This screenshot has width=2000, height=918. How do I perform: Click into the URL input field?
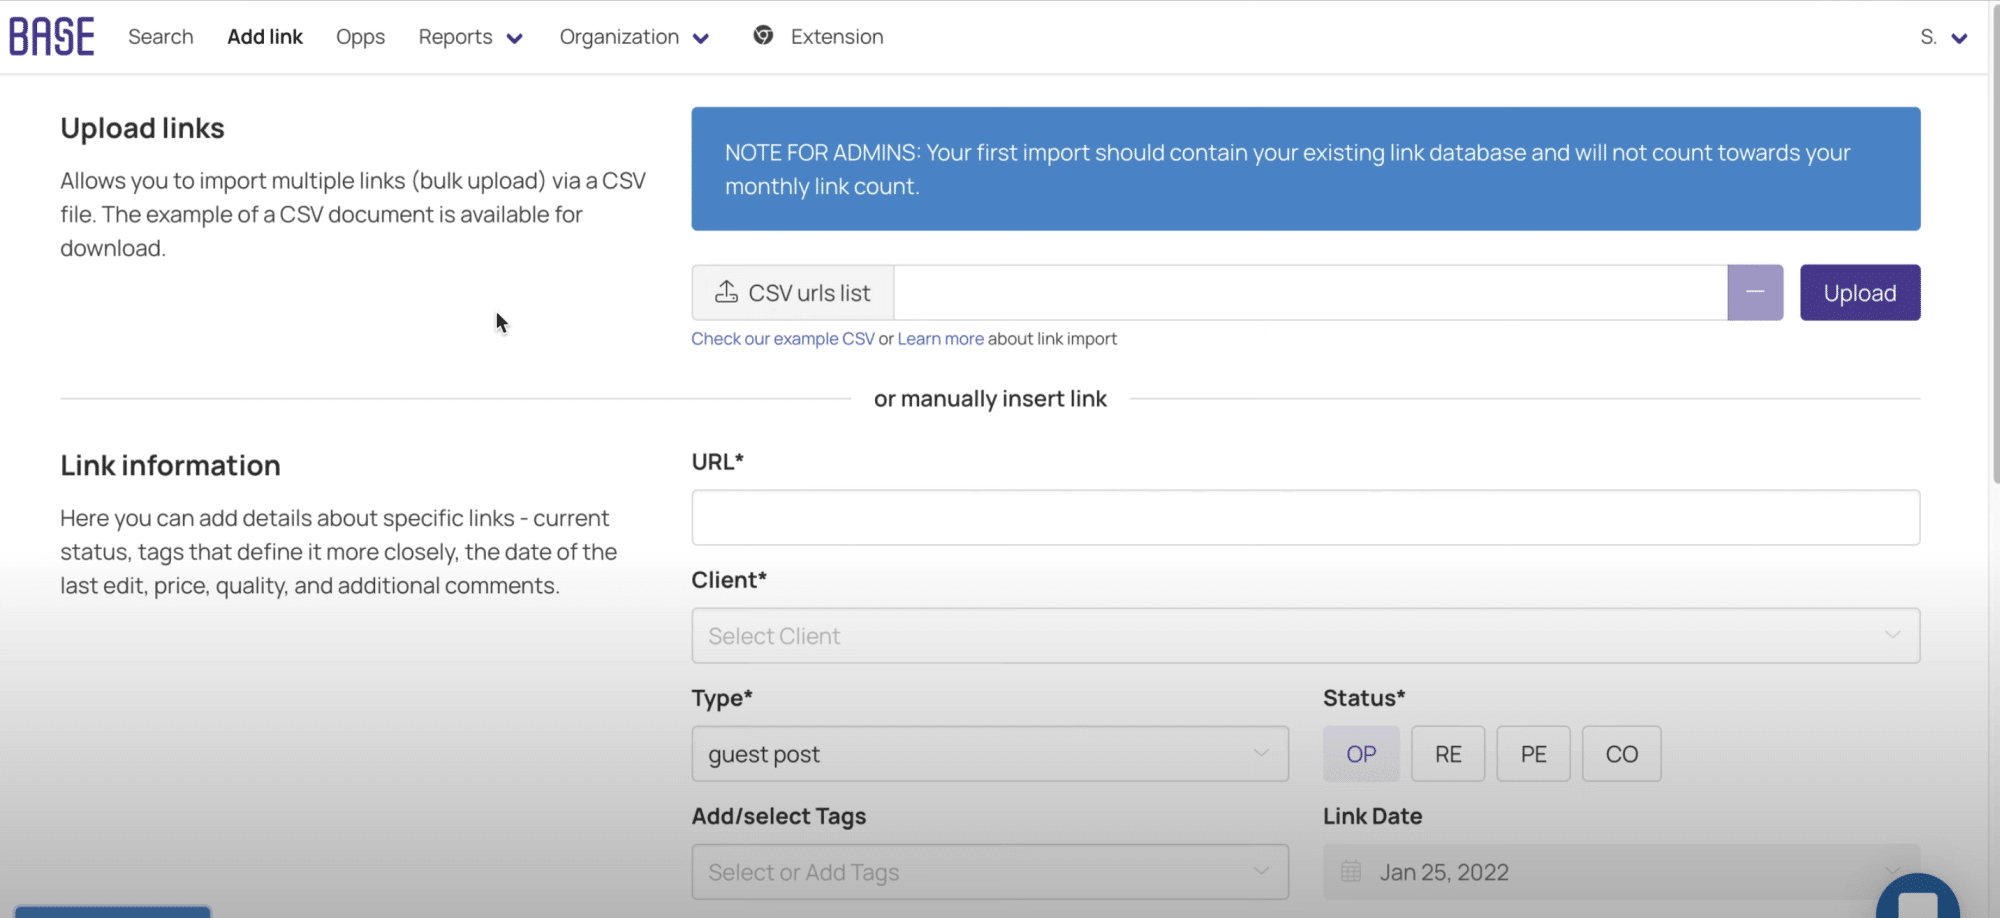[x=1305, y=517]
